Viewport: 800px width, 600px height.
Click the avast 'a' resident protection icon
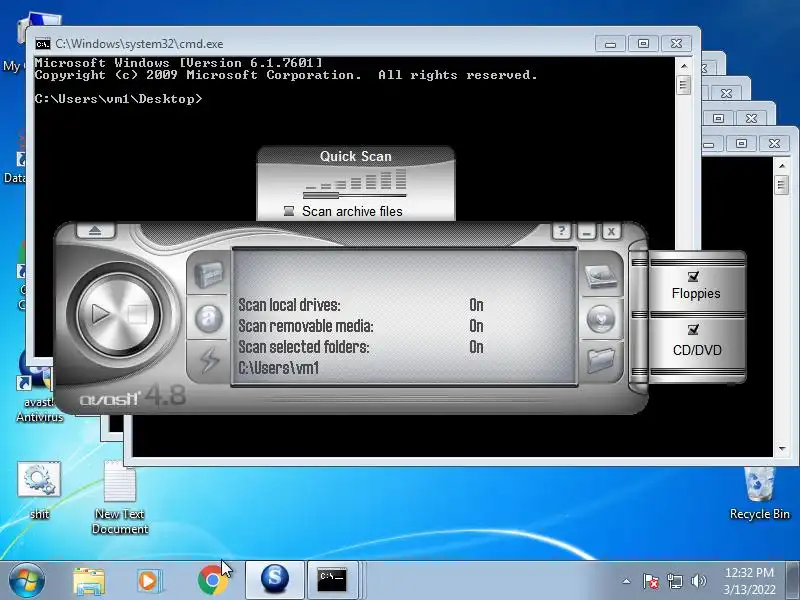tap(208, 318)
